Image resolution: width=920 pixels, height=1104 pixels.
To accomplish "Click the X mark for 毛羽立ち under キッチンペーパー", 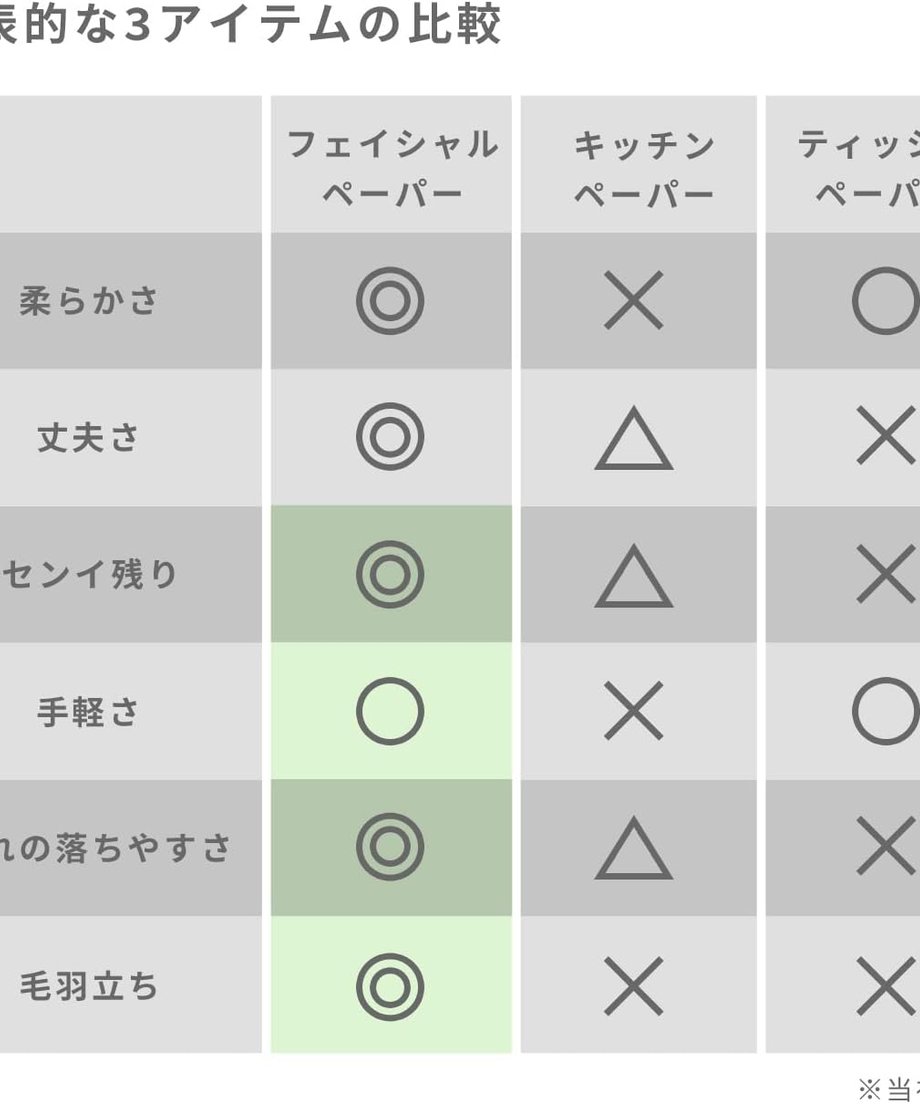I will coord(634,986).
